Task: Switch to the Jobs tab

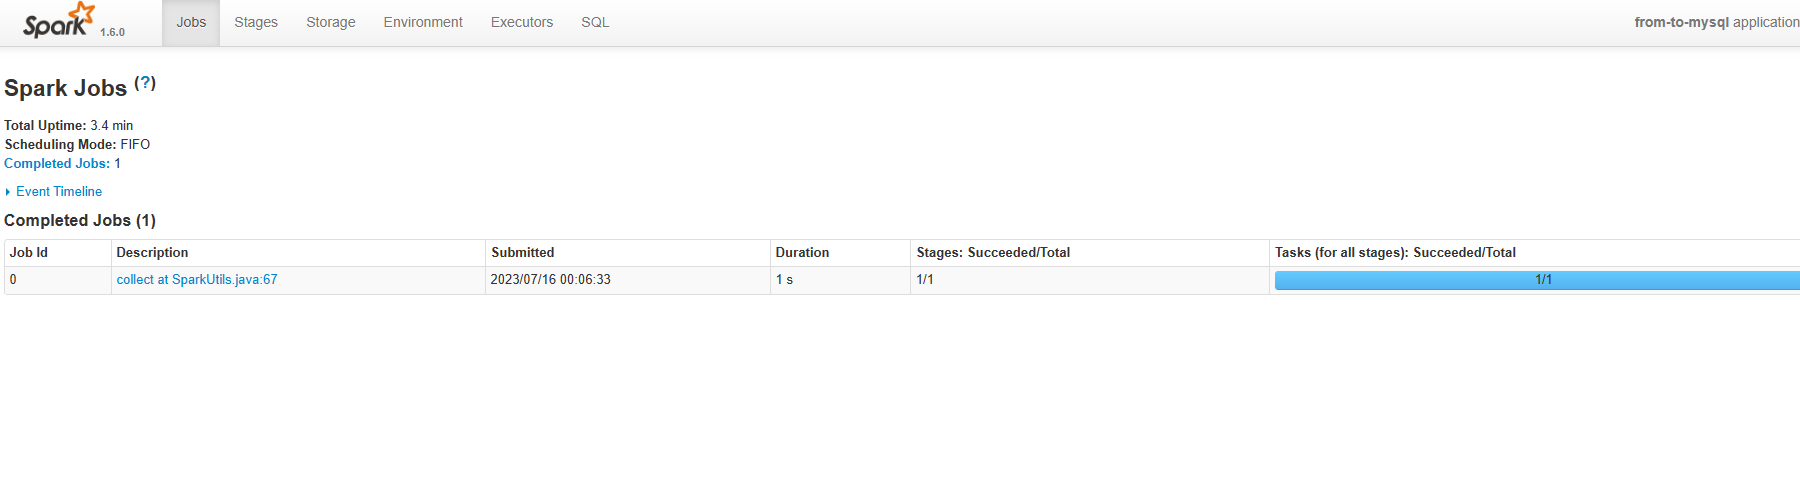Action: 191,22
